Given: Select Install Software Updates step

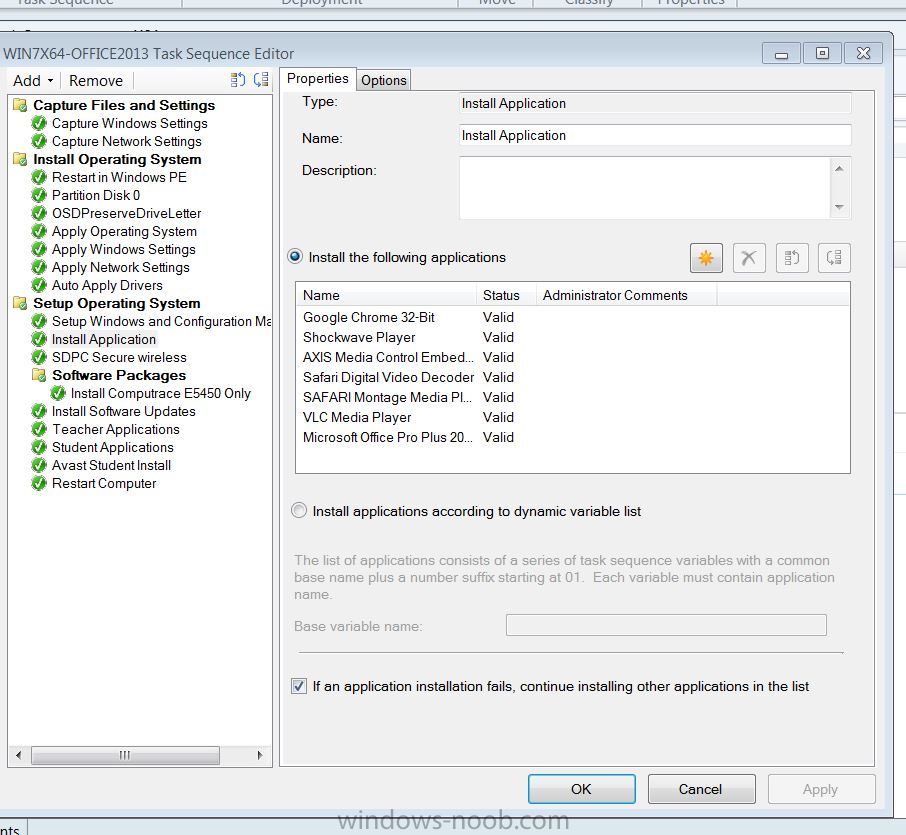Looking at the screenshot, I should coord(124,411).
